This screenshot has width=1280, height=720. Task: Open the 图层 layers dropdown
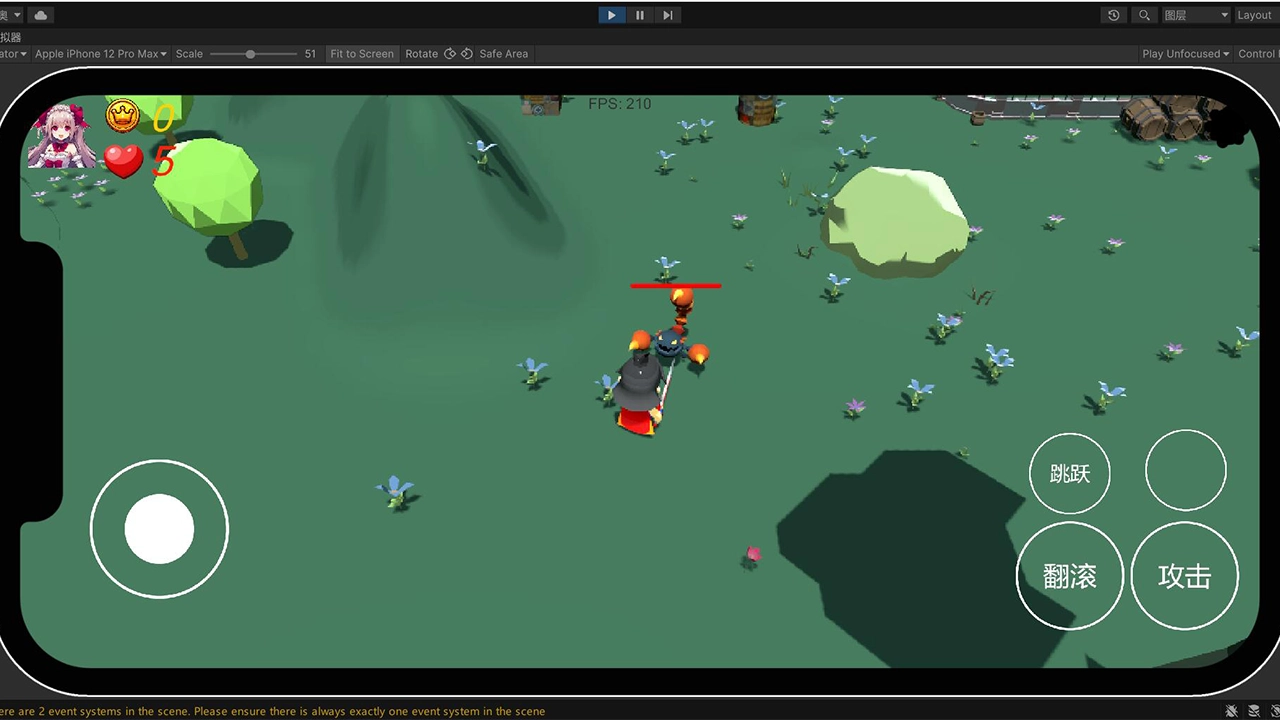[1196, 15]
